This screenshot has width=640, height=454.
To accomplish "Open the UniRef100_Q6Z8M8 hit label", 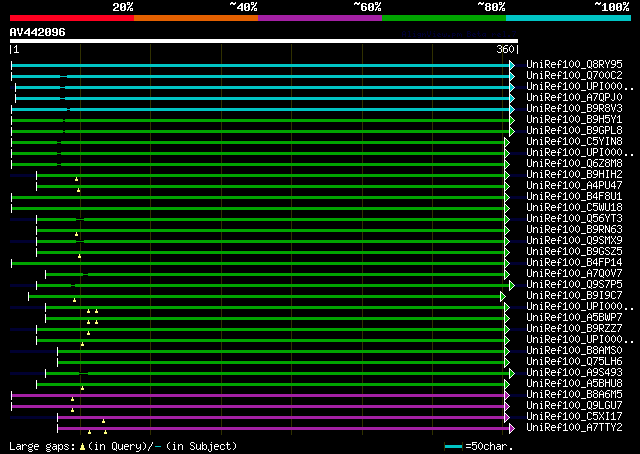I will coord(574,164).
